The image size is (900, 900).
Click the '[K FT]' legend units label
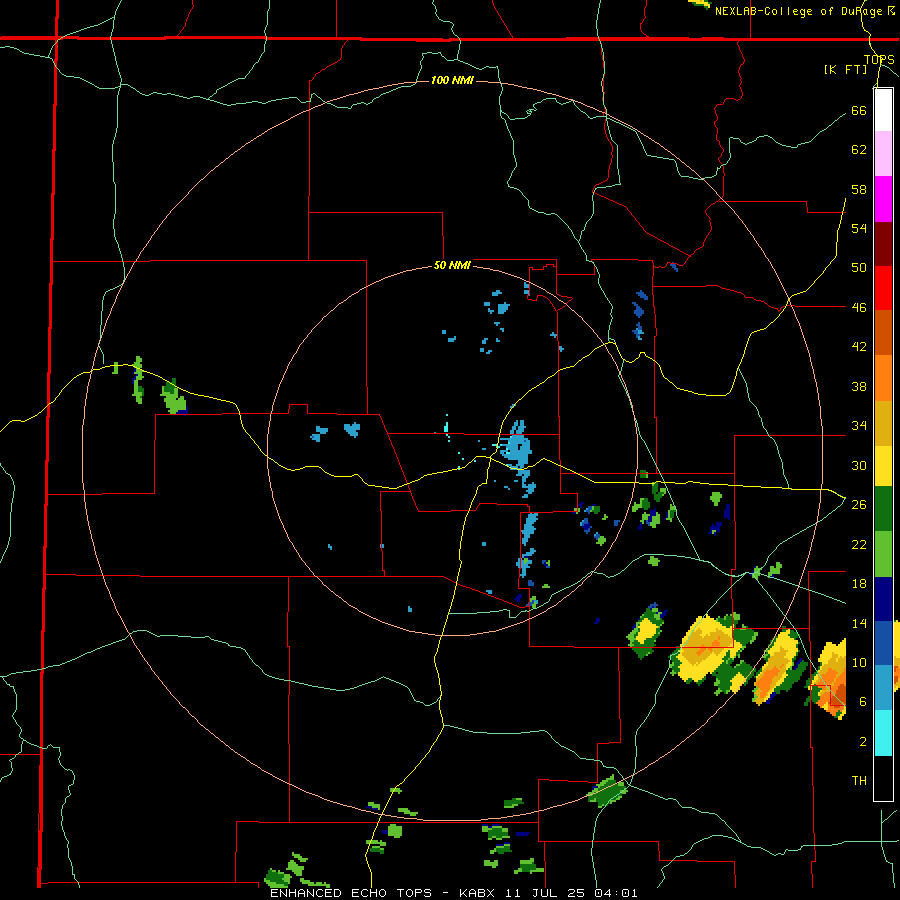point(845,69)
